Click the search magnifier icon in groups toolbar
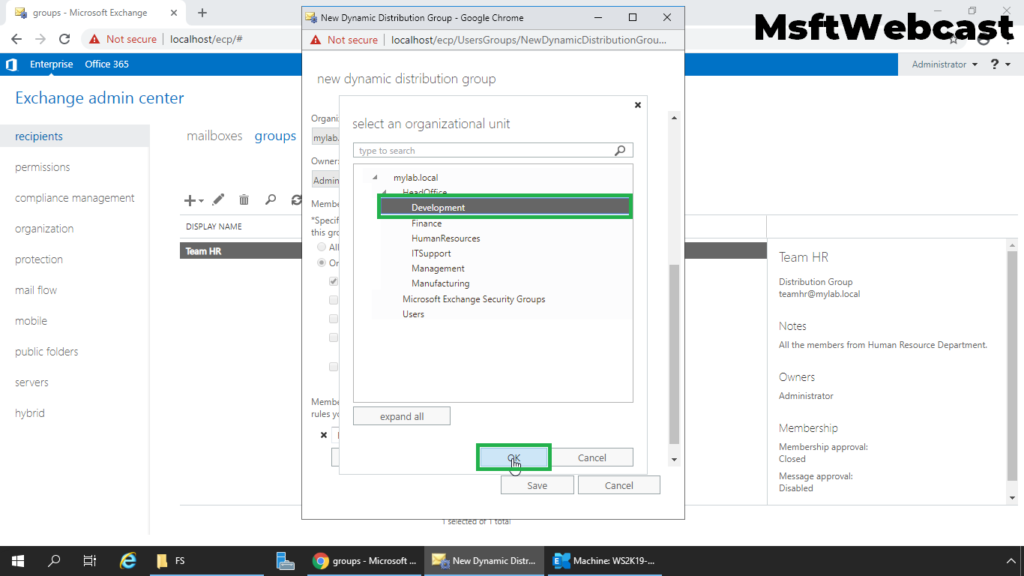1024x576 pixels. pos(270,200)
